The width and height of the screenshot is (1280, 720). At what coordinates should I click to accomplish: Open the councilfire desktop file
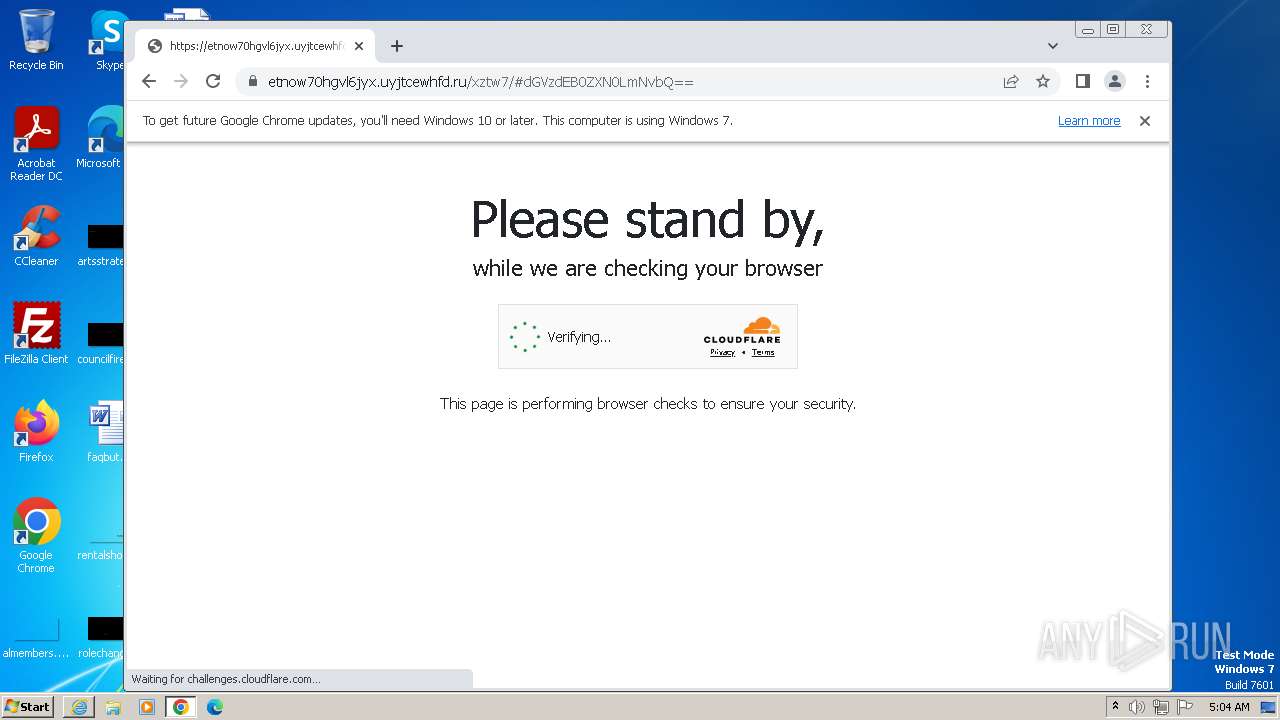pos(102,342)
